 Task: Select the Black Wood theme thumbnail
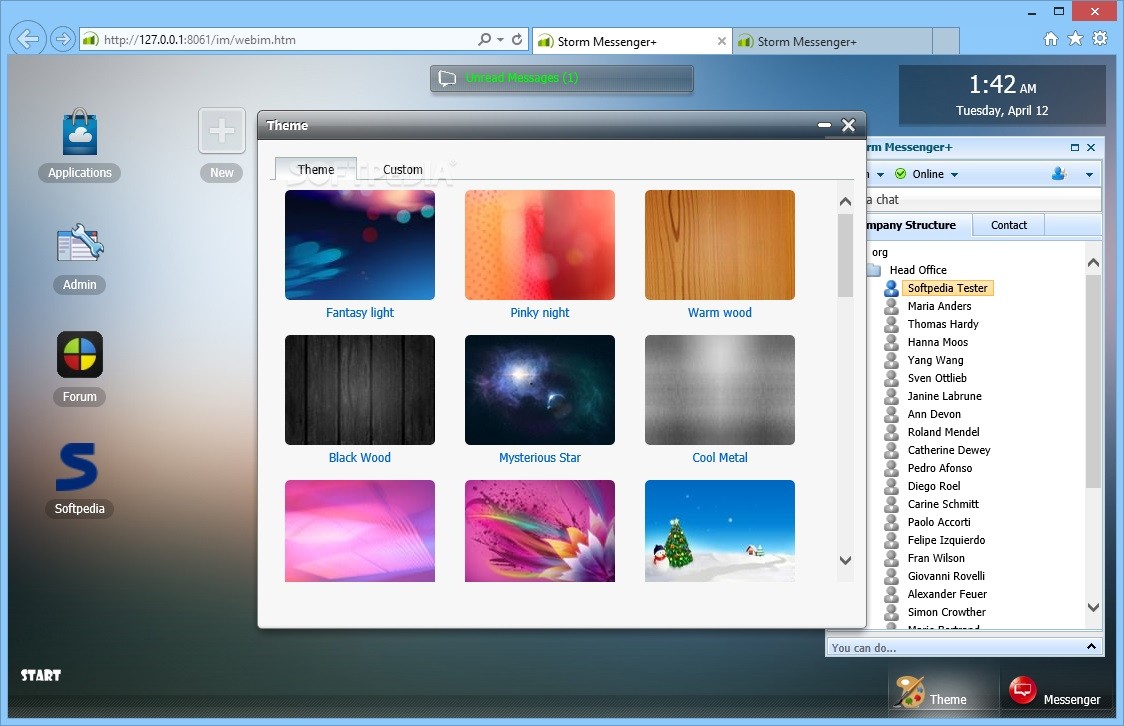click(x=360, y=390)
